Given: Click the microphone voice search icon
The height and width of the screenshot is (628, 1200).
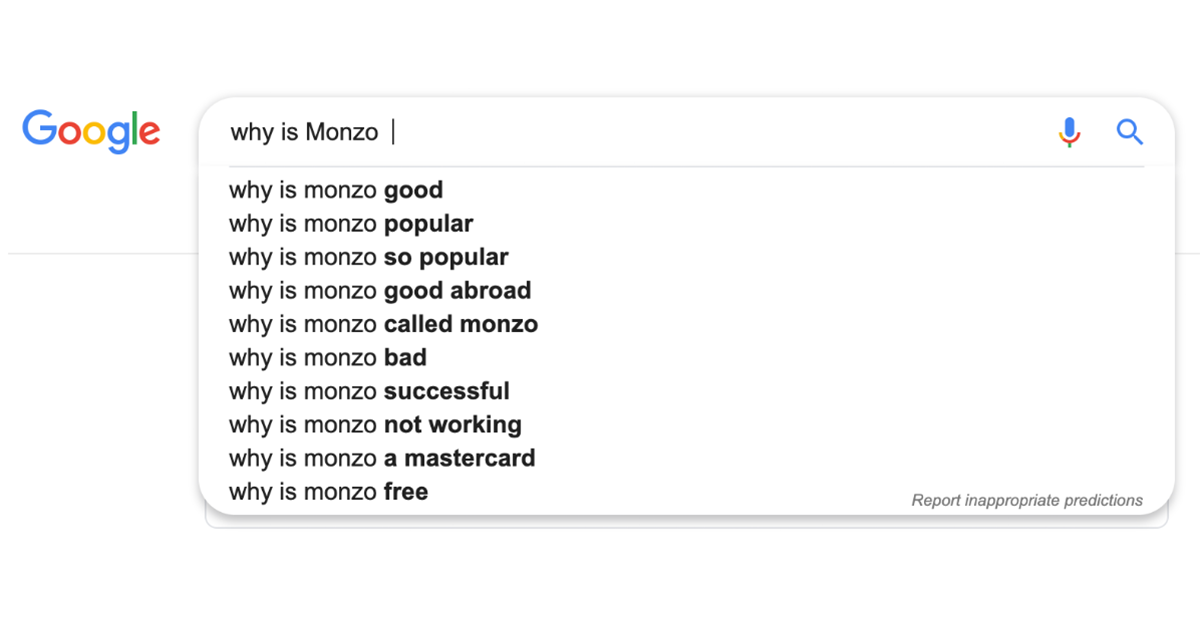Looking at the screenshot, I should click(1069, 131).
